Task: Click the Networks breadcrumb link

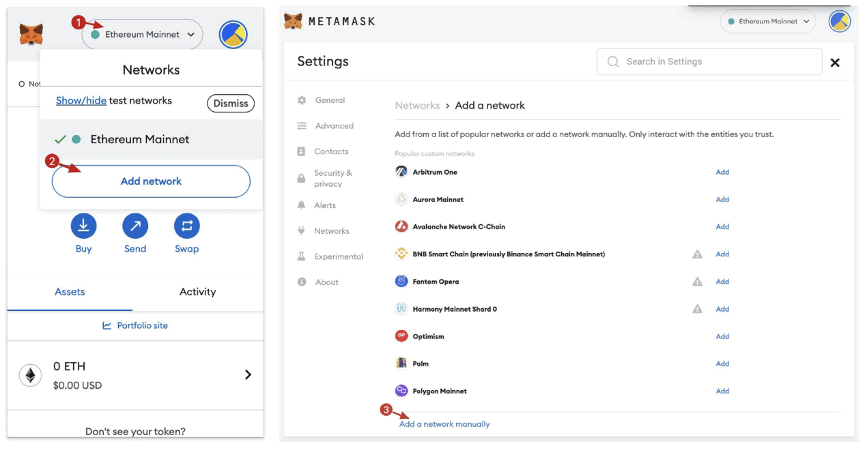Action: (x=417, y=105)
